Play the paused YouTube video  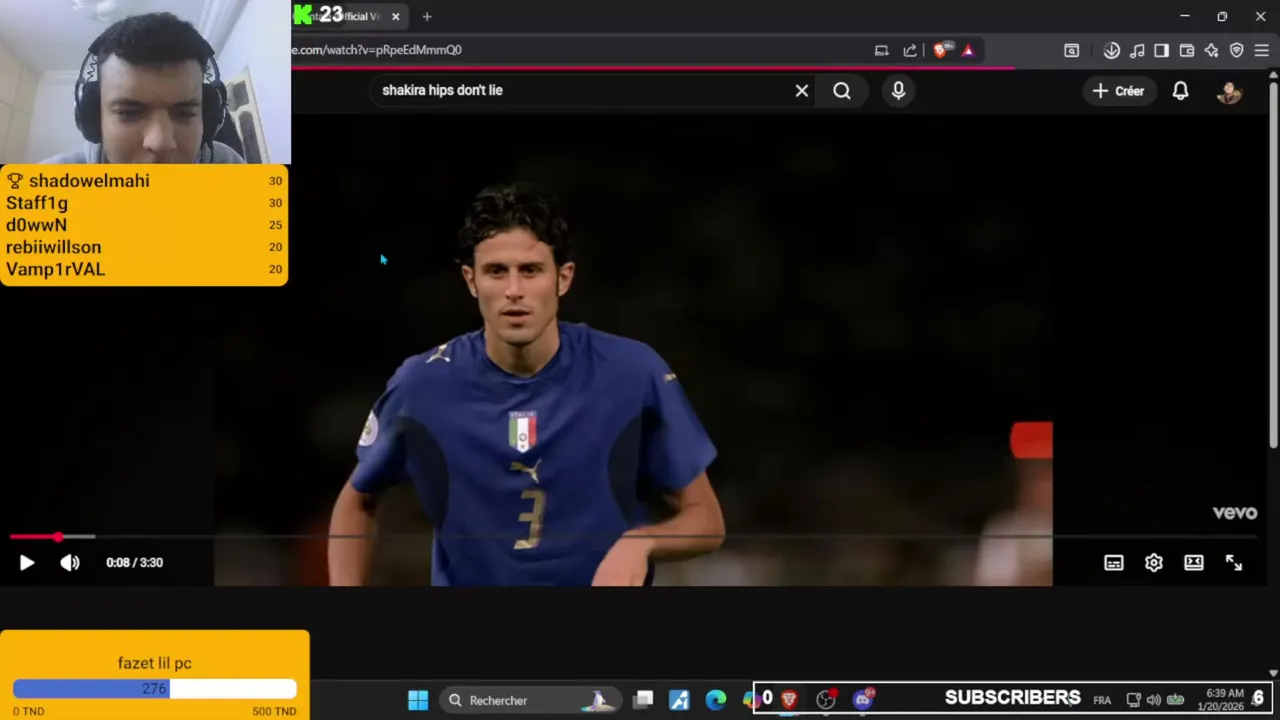click(27, 563)
